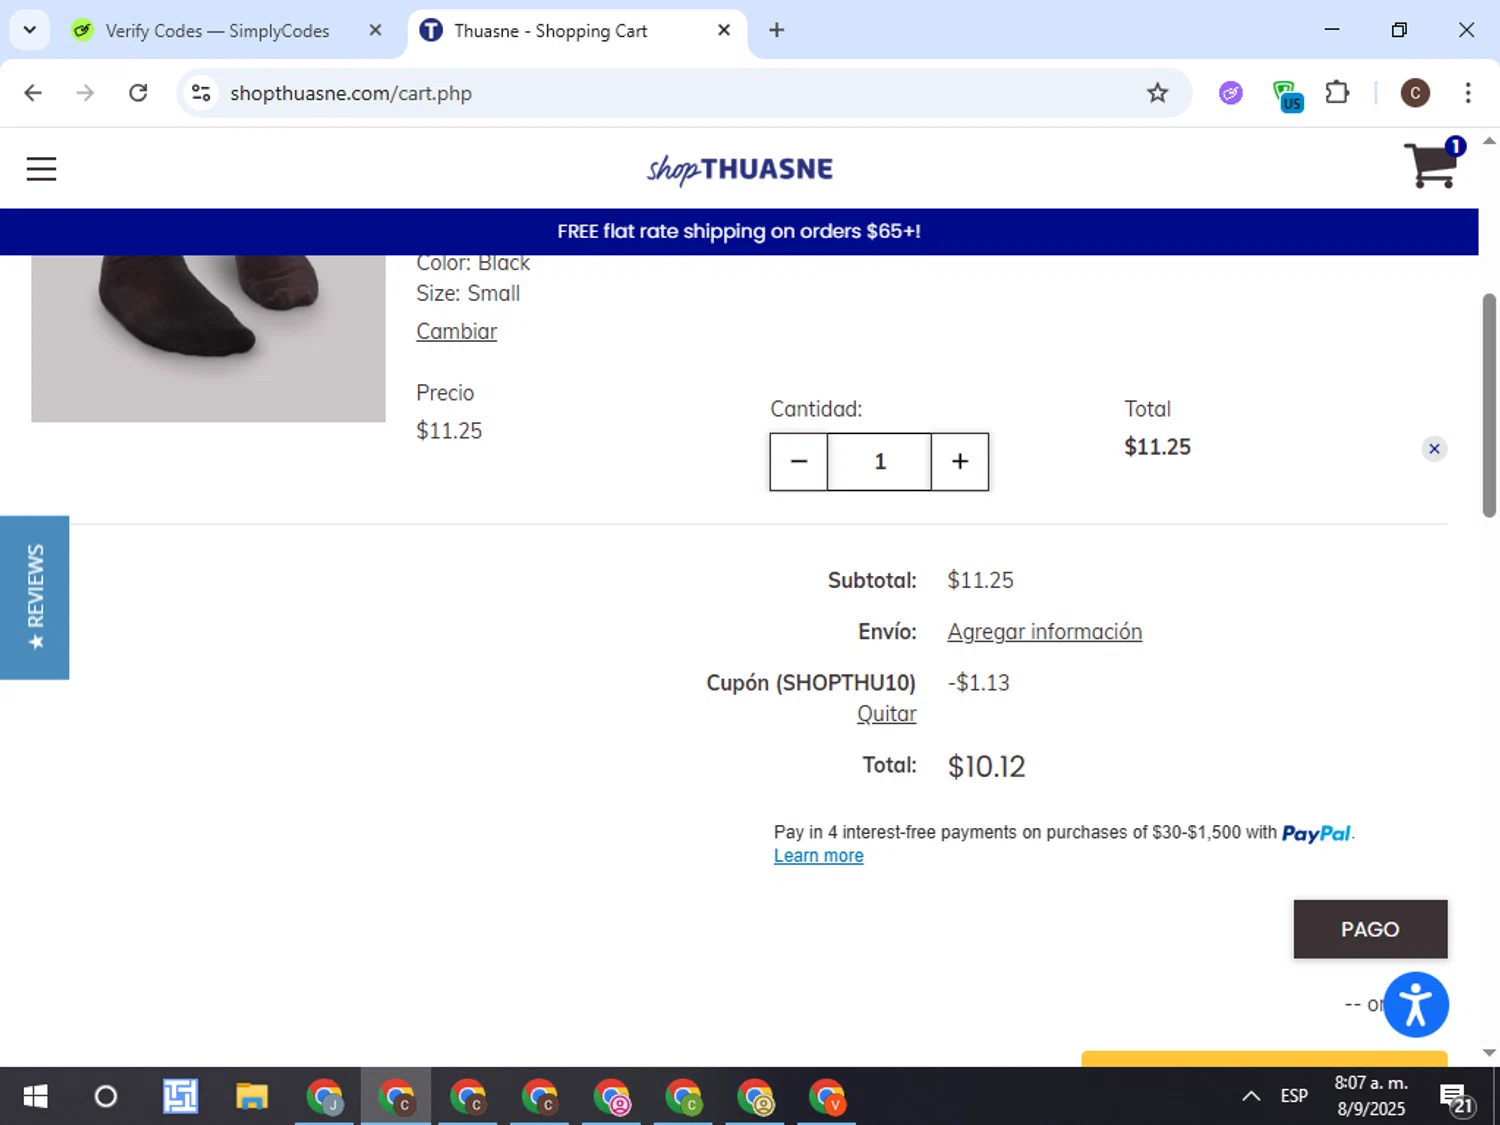1500x1125 pixels.
Task: Expand the tab search dropdown
Action: point(30,30)
